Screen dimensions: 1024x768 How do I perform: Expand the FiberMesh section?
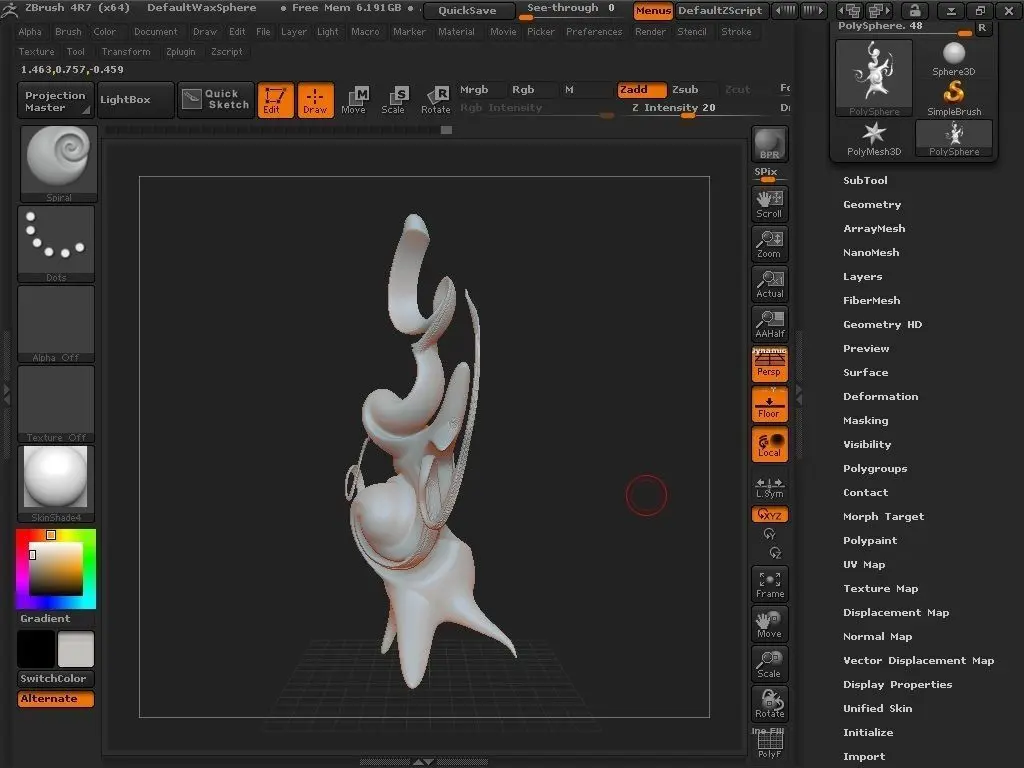(871, 300)
